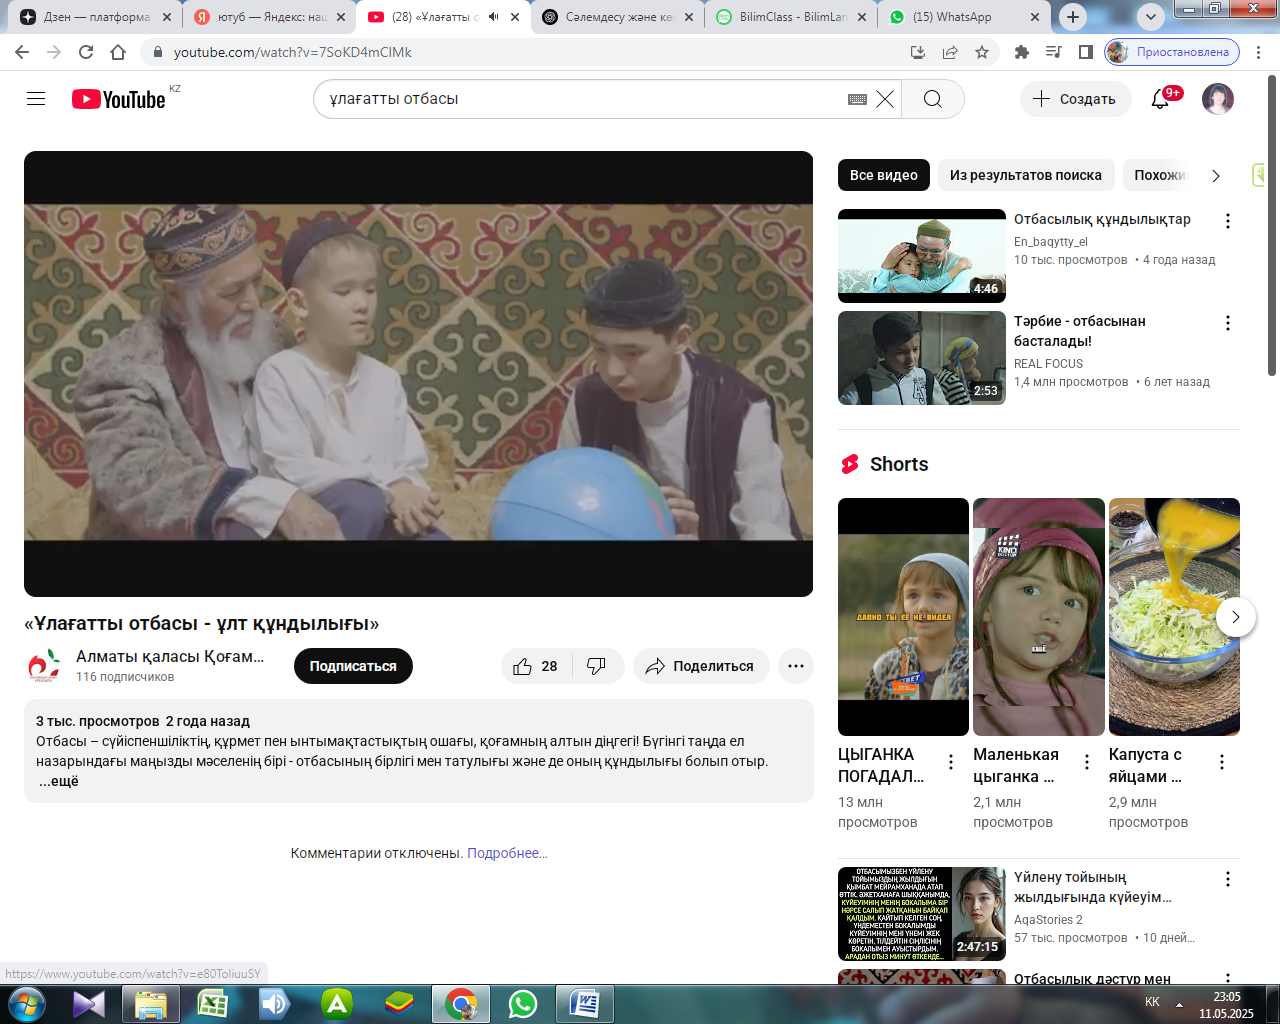Open the profile chip Приостановлена

click(1172, 52)
